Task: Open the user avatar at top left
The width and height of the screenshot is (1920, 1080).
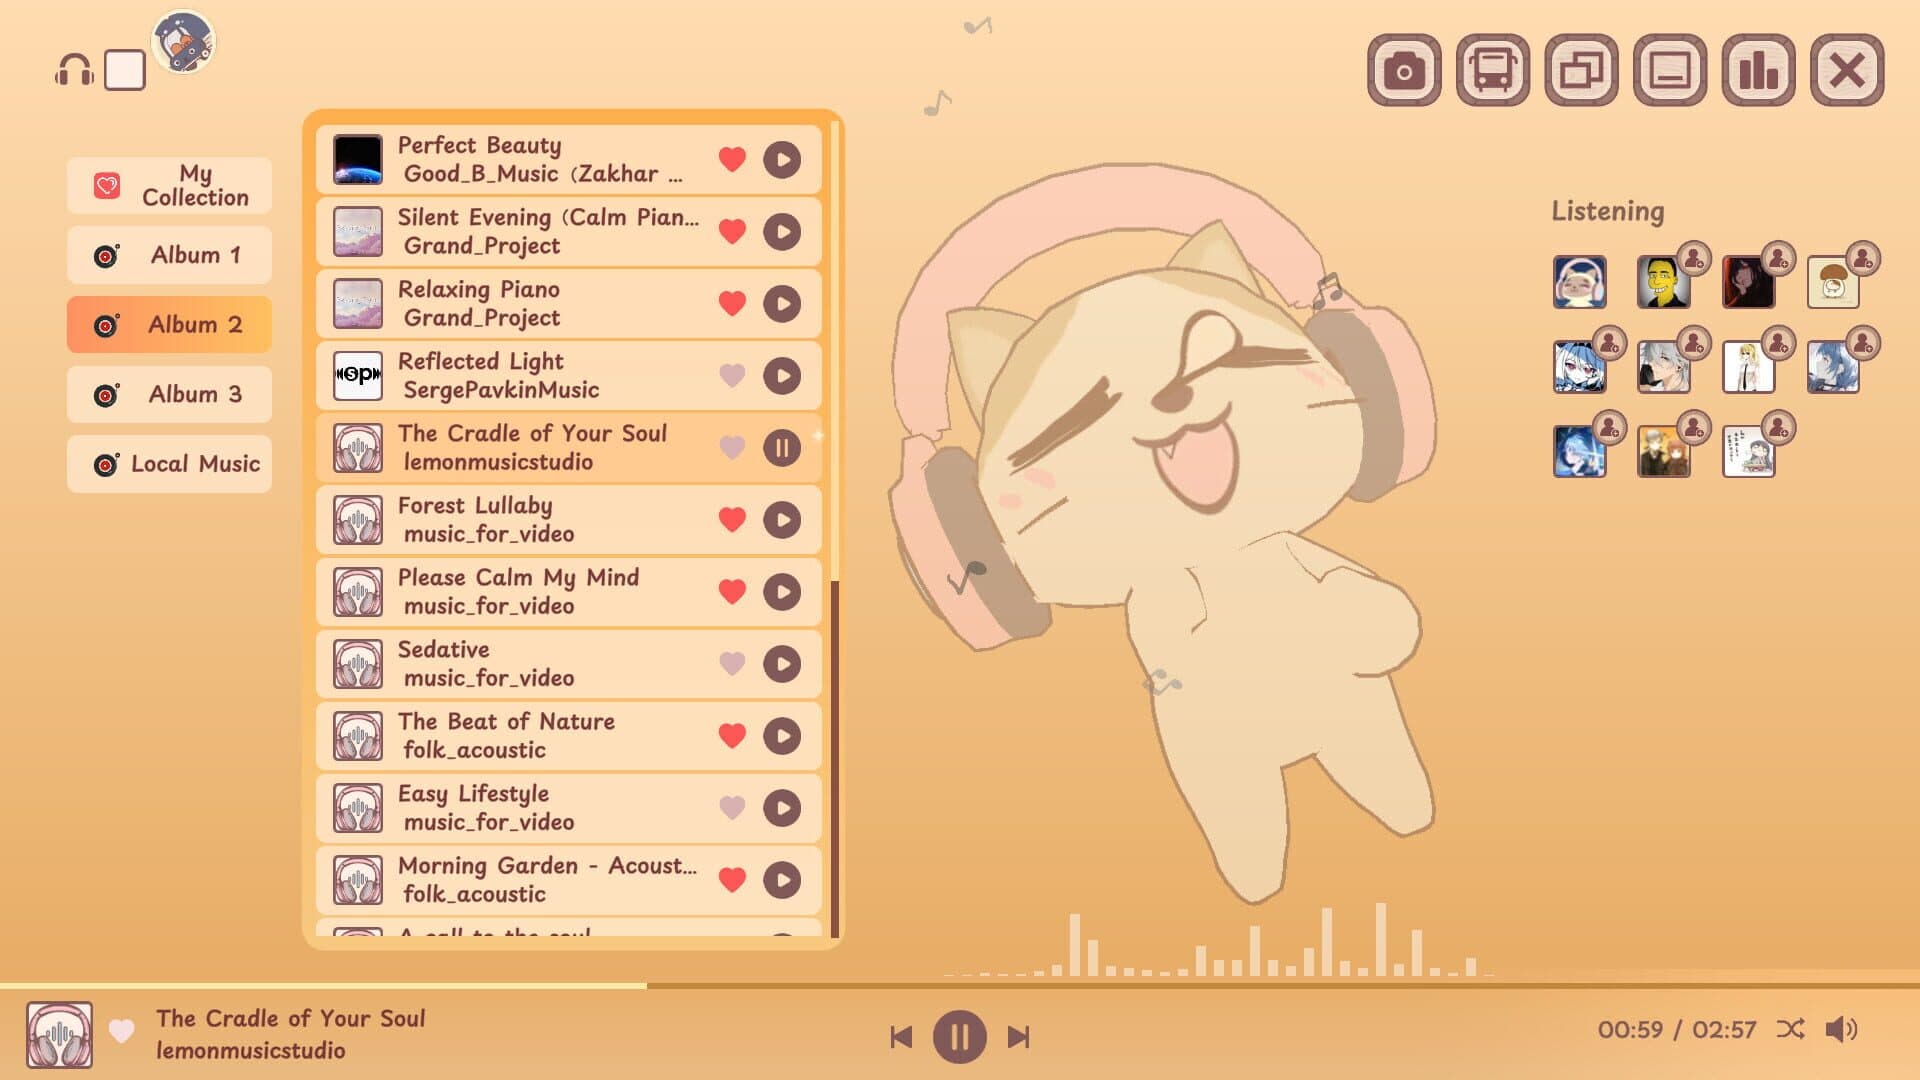Action: 184,42
